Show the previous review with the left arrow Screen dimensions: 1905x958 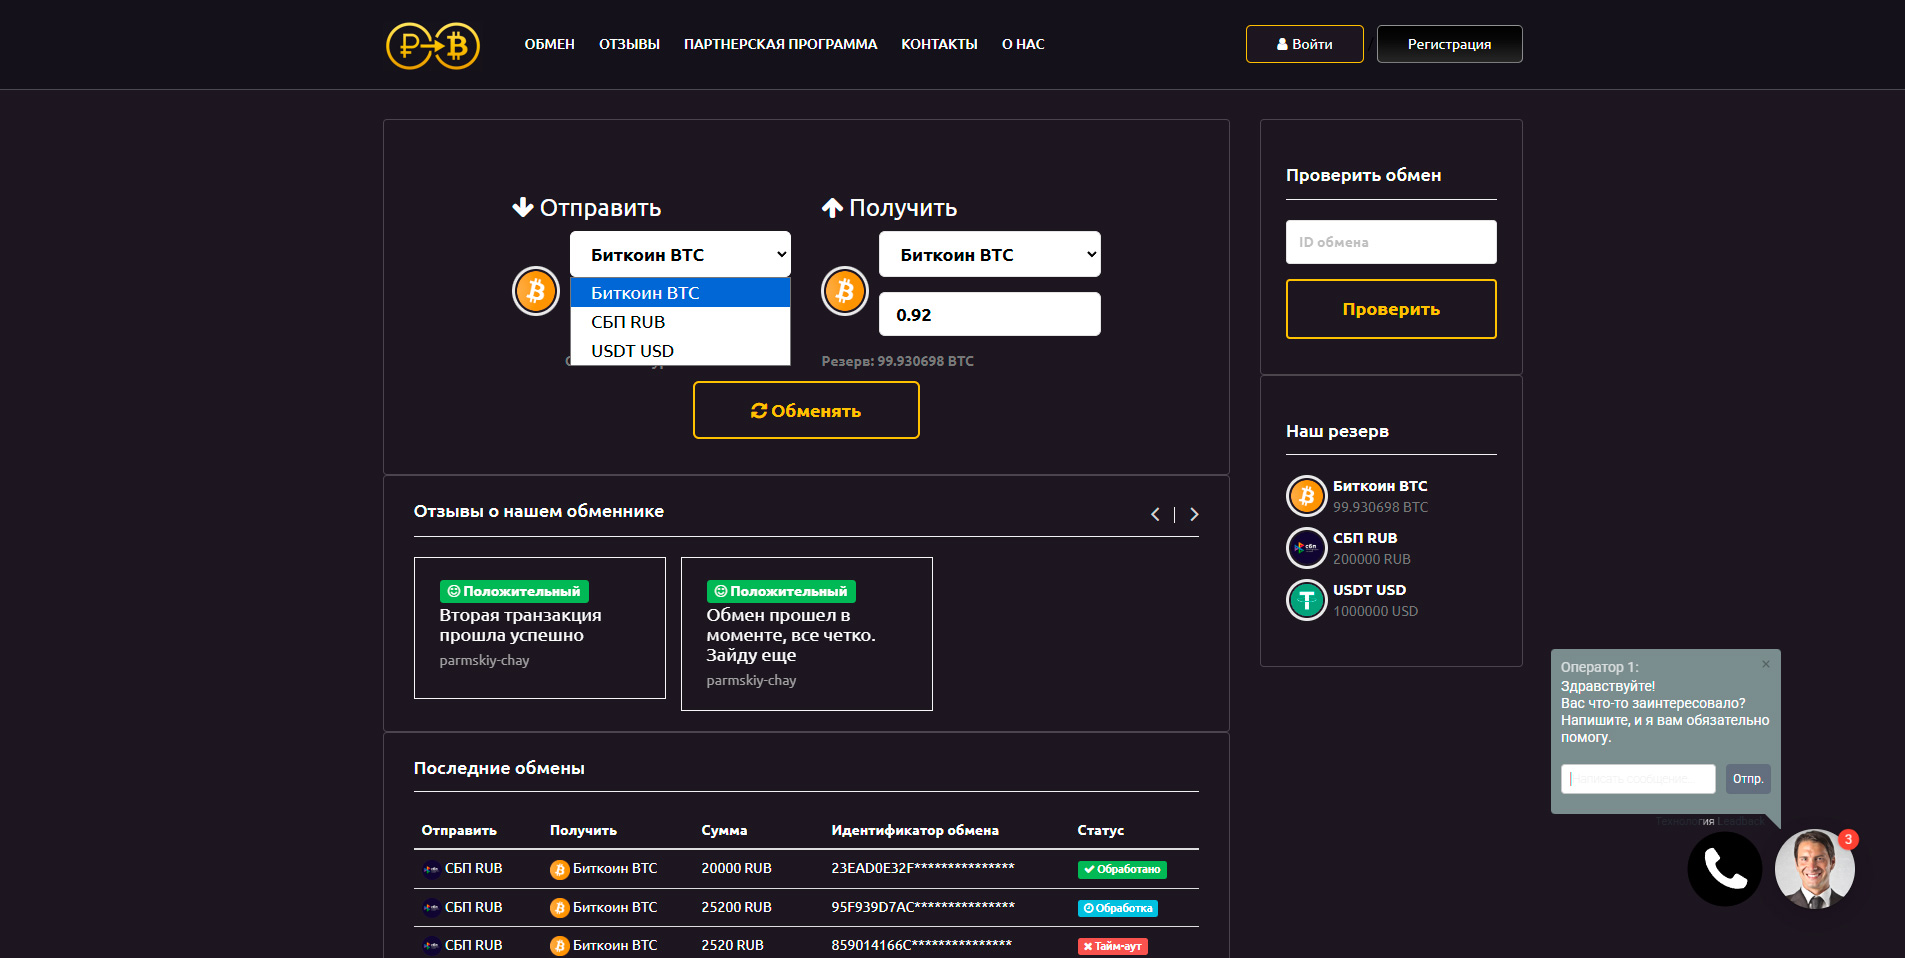[x=1156, y=514]
